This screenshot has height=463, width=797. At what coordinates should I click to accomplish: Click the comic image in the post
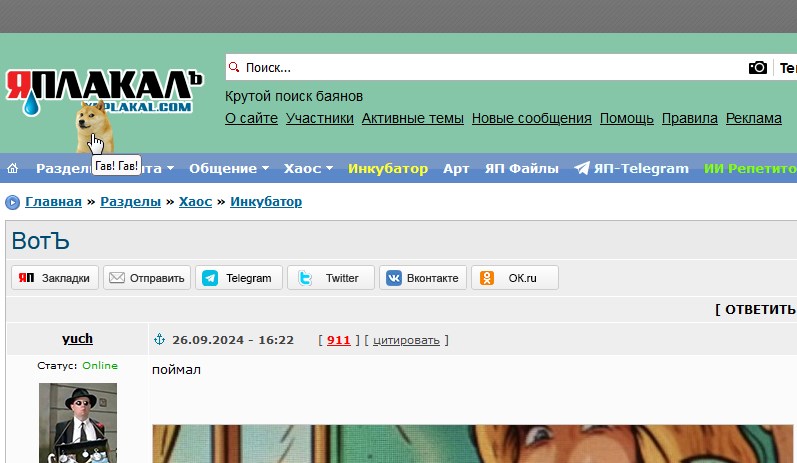pos(473,444)
